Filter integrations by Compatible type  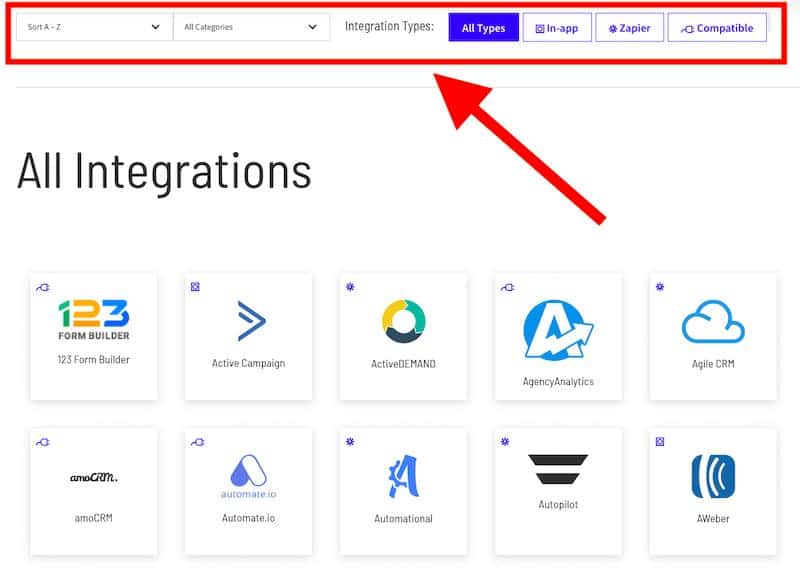tap(717, 28)
